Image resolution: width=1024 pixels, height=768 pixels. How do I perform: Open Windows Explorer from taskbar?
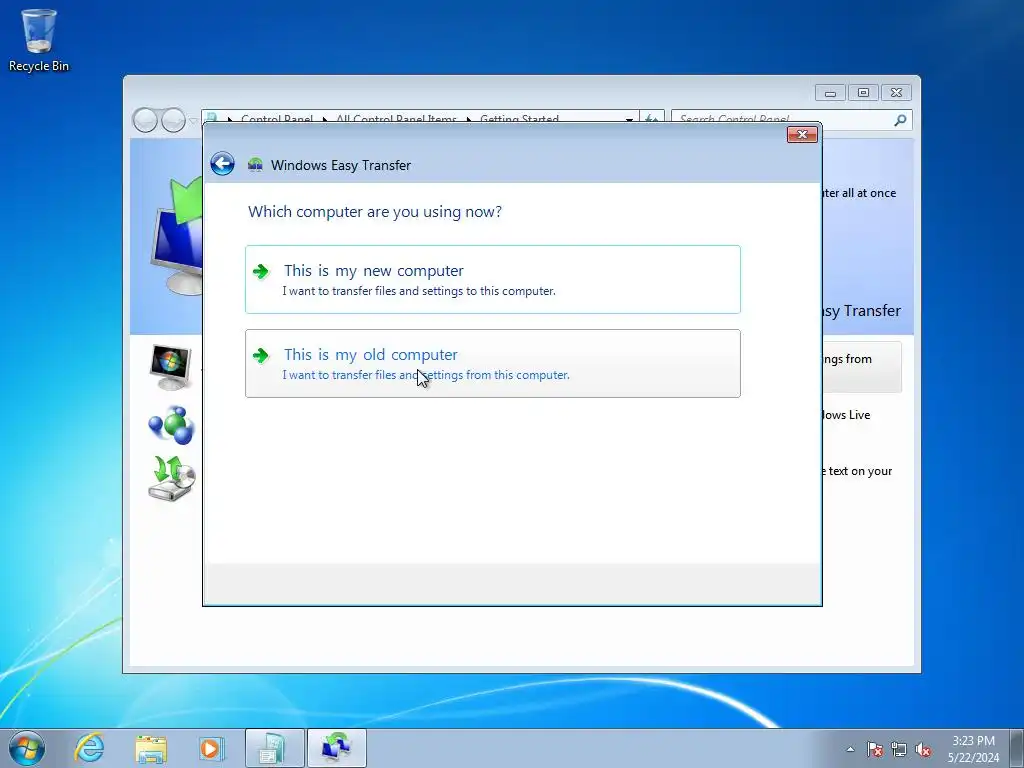coord(151,748)
